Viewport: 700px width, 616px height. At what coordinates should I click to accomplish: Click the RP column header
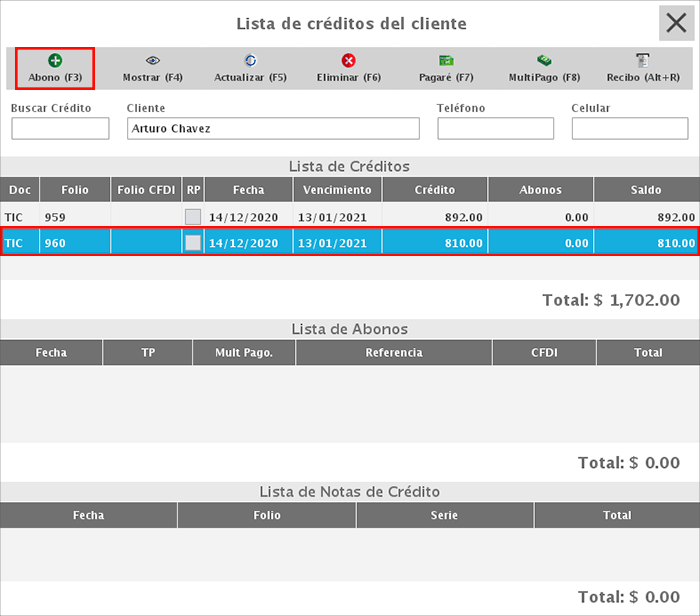193,190
